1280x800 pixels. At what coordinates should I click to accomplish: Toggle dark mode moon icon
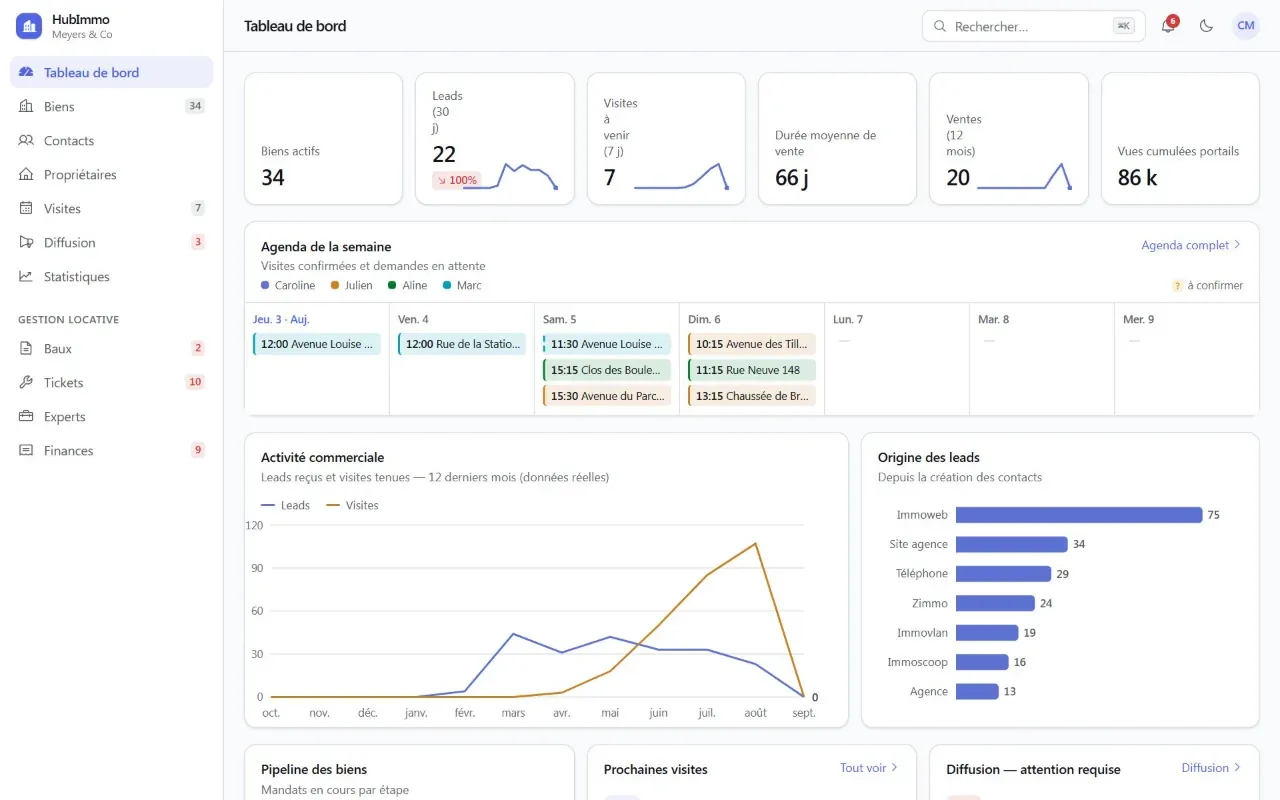tap(1206, 26)
